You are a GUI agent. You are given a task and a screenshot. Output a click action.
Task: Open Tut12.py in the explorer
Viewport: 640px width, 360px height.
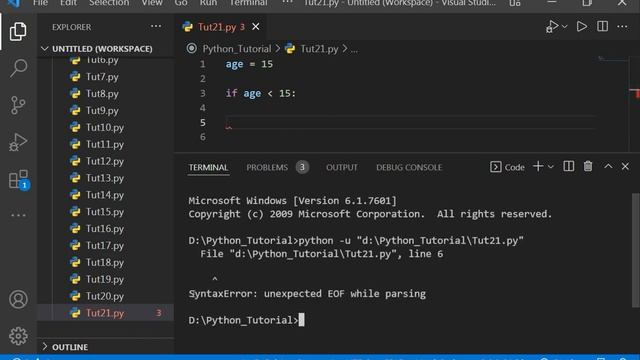tap(104, 161)
